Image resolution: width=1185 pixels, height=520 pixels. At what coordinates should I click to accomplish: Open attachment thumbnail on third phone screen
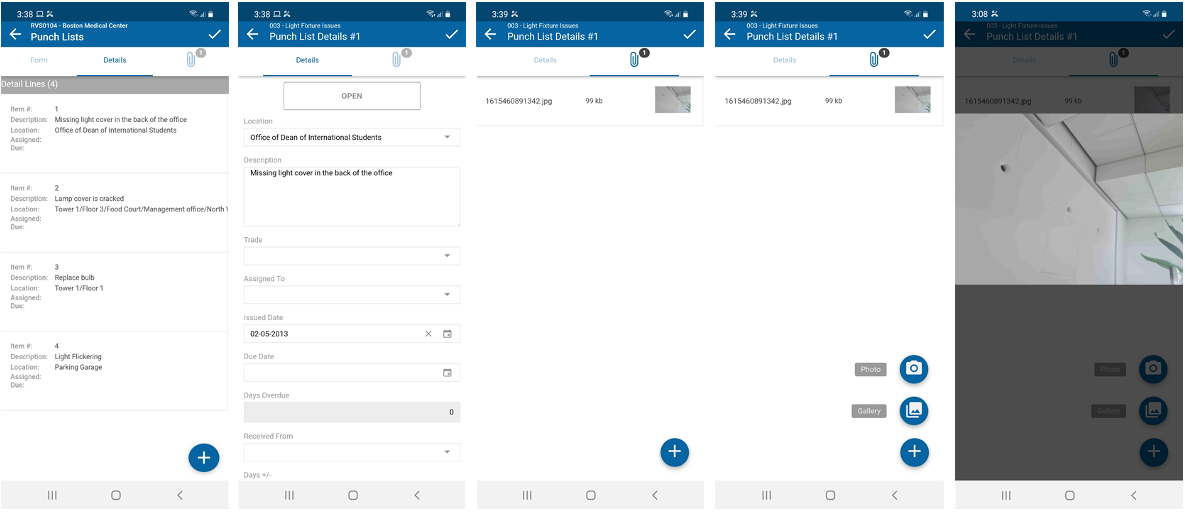click(x=673, y=99)
